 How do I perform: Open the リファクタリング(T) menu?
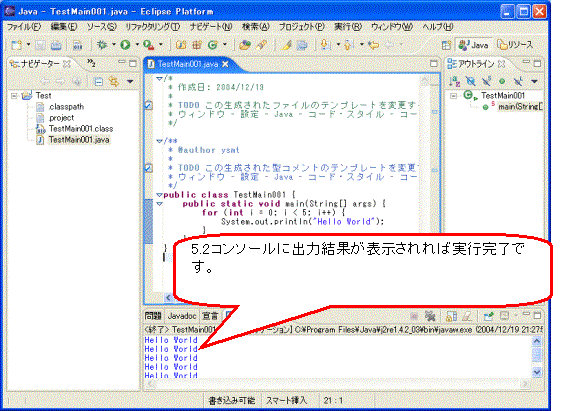(x=153, y=27)
